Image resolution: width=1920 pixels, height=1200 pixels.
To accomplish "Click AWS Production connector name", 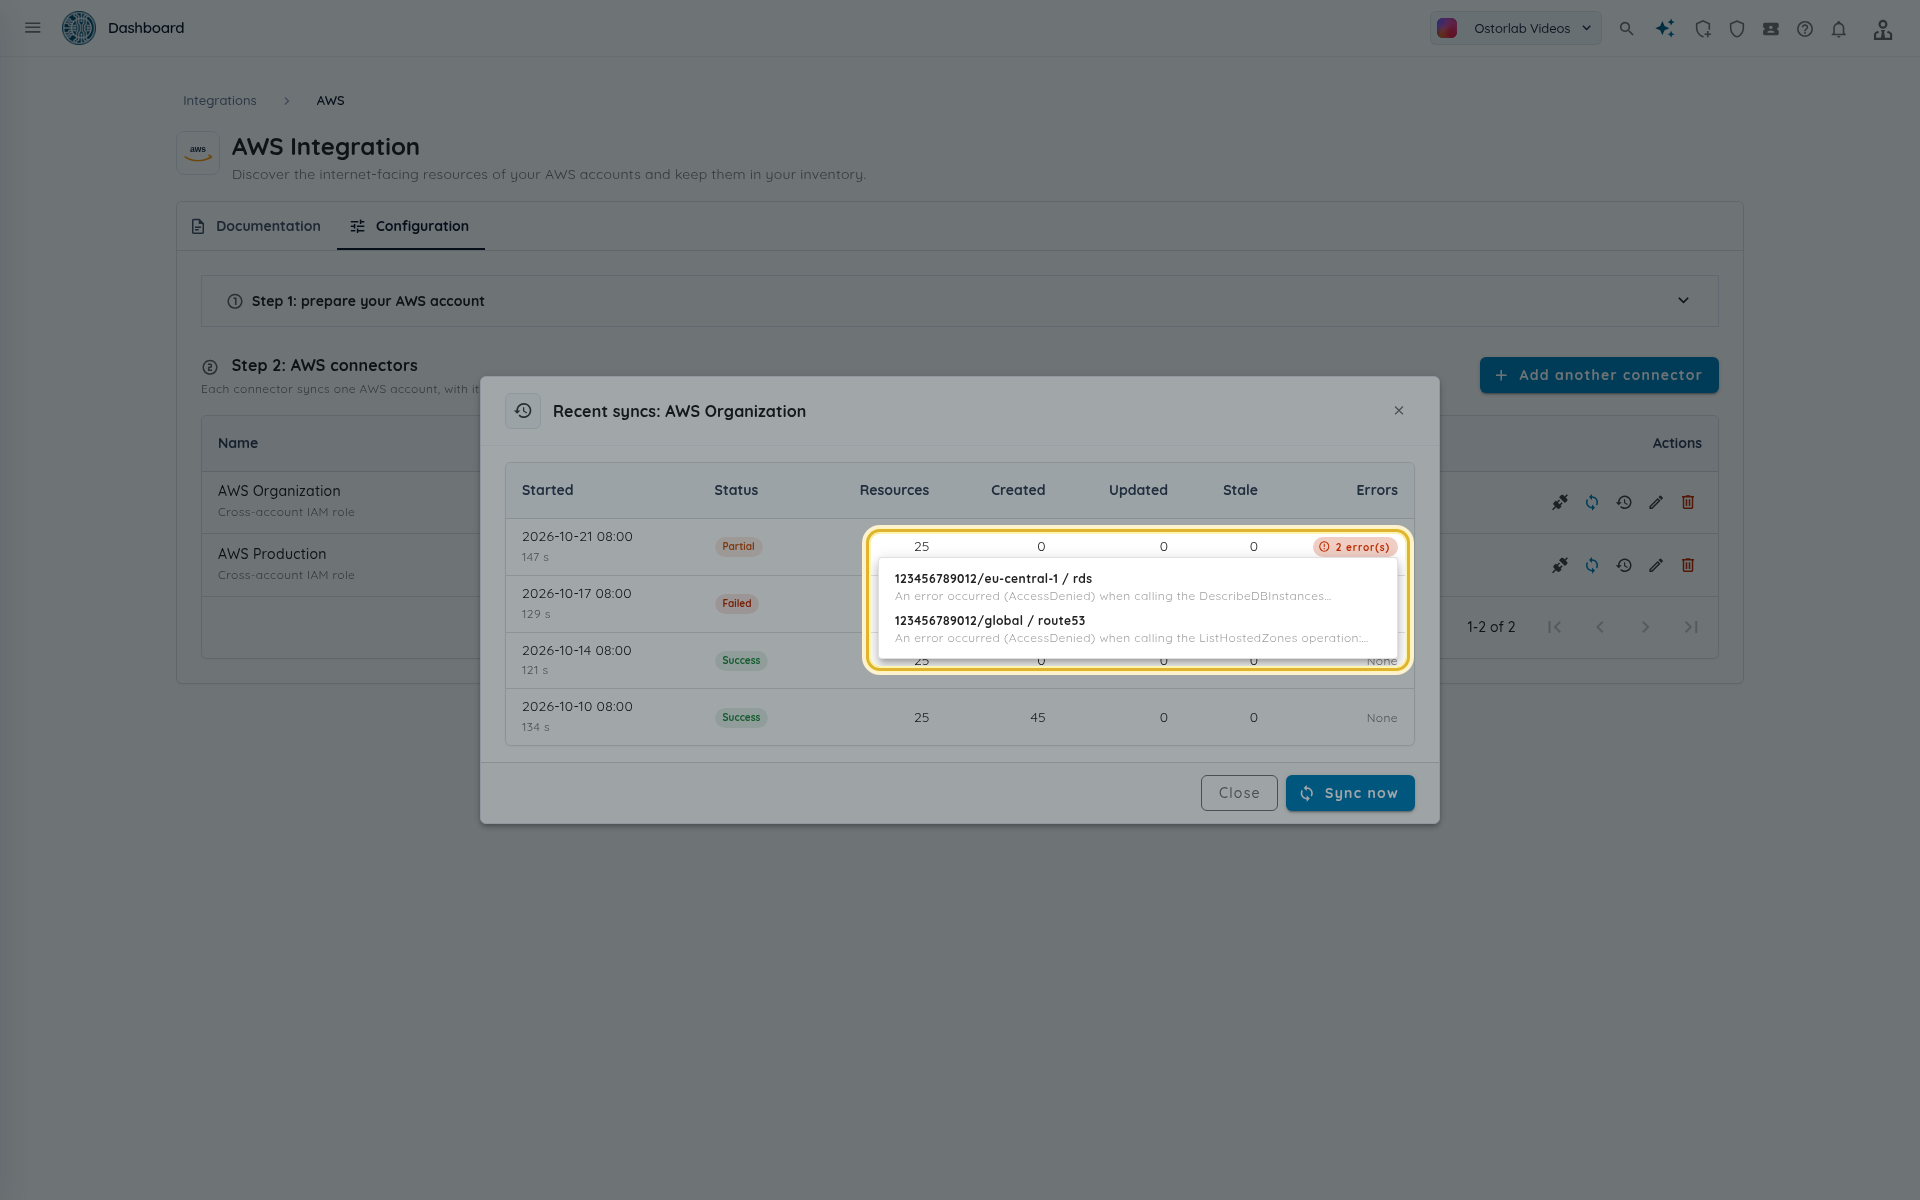I will click(x=272, y=554).
